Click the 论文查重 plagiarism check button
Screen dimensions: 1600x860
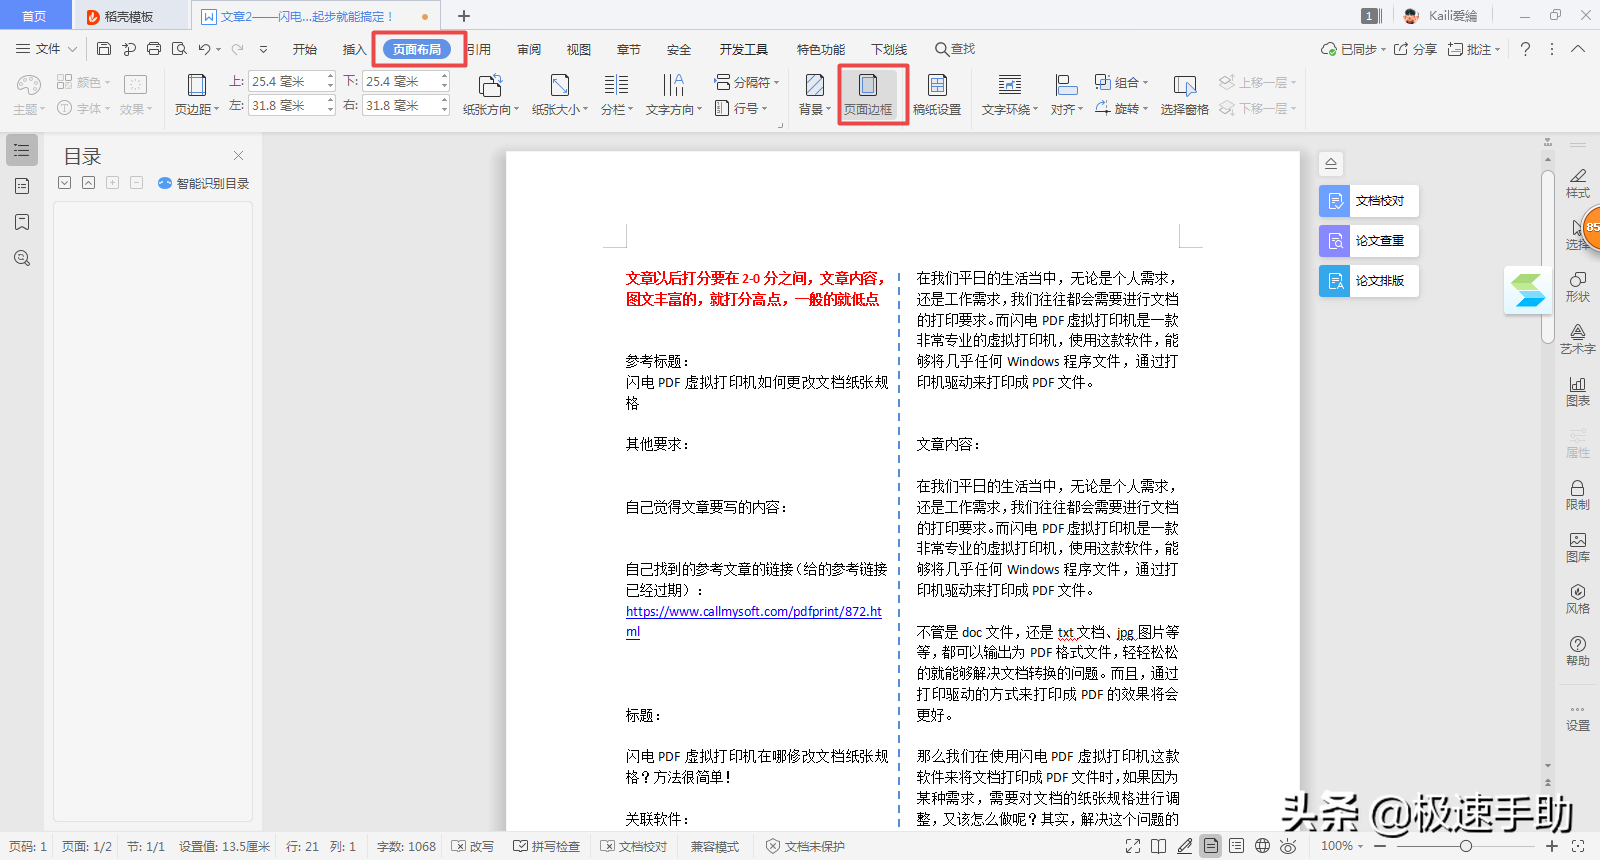1368,241
